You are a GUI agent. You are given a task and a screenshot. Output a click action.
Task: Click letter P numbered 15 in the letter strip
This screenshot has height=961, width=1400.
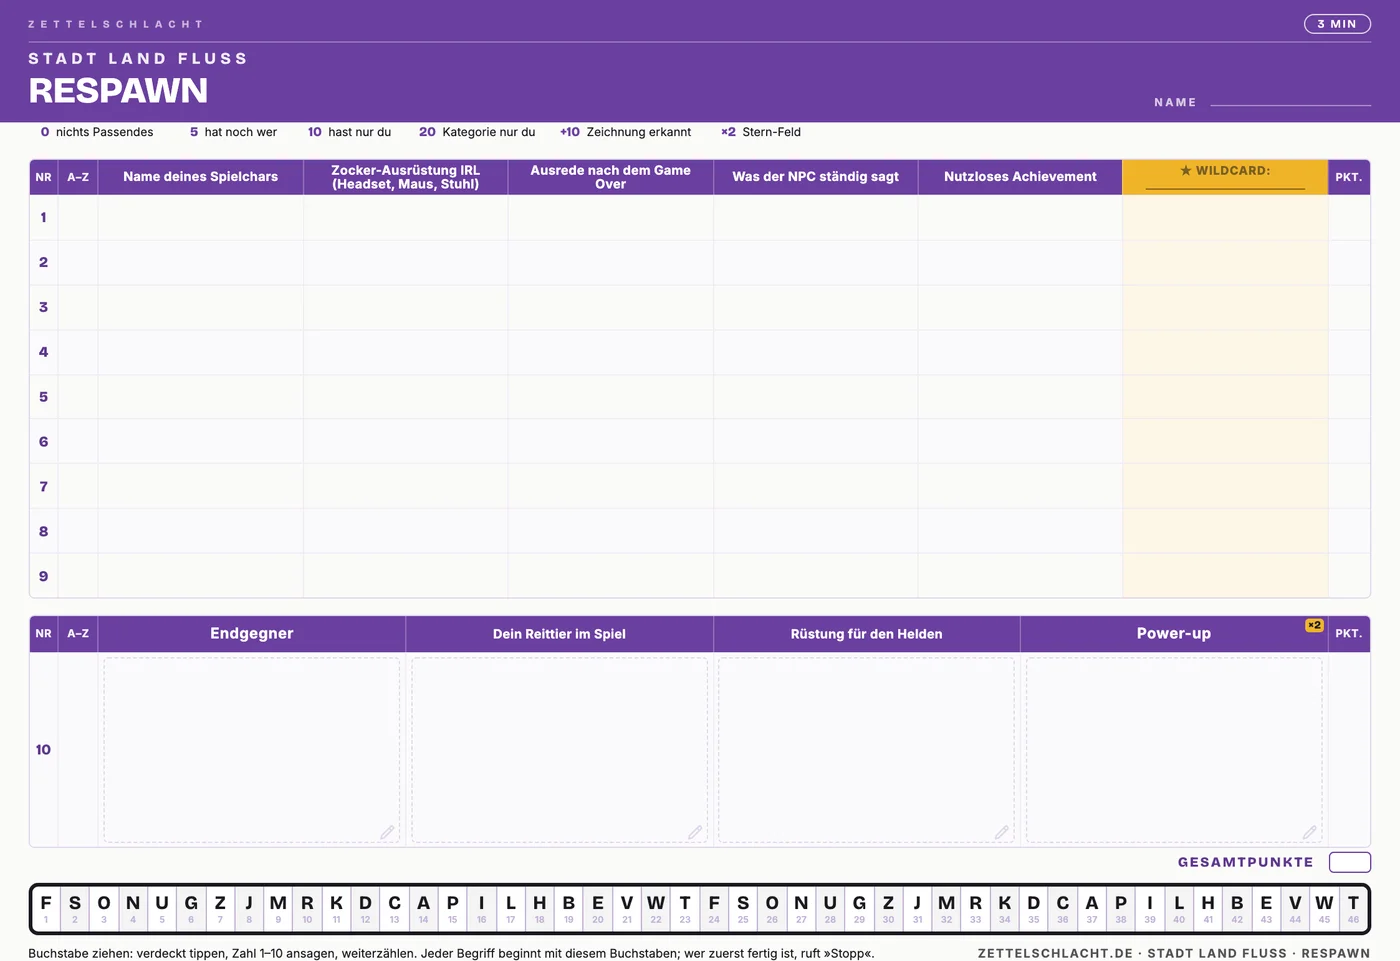pyautogui.click(x=452, y=908)
